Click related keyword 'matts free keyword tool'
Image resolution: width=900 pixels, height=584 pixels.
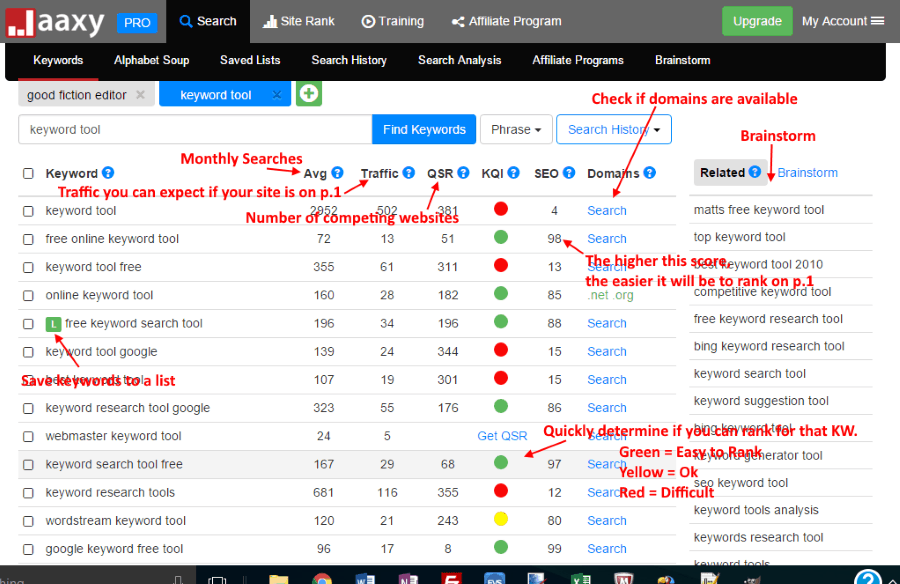[759, 210]
